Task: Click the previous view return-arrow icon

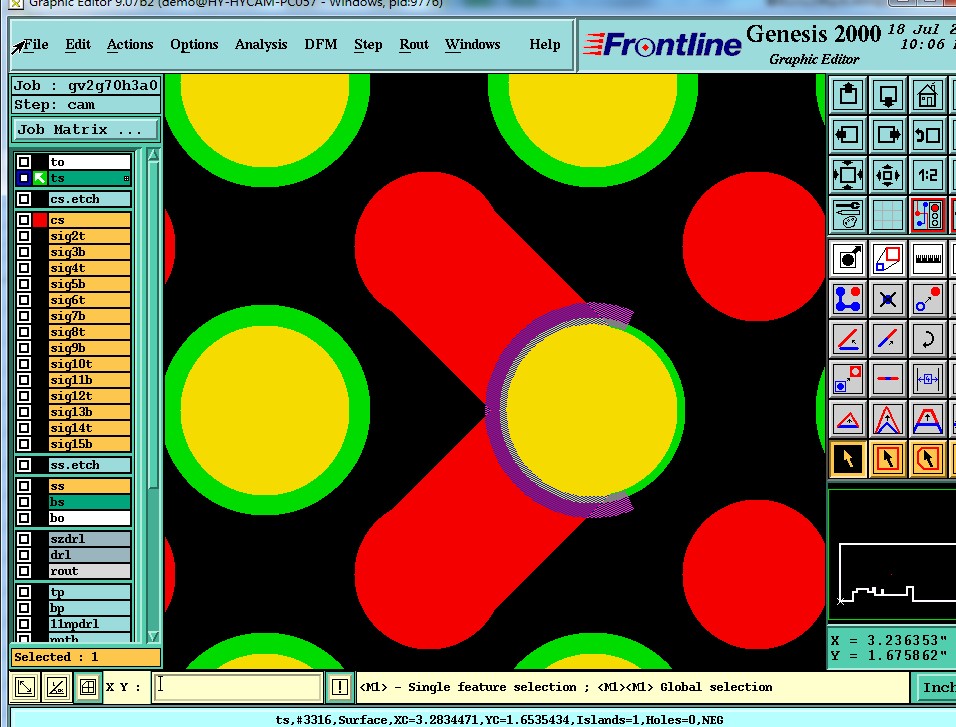Action: [927, 134]
